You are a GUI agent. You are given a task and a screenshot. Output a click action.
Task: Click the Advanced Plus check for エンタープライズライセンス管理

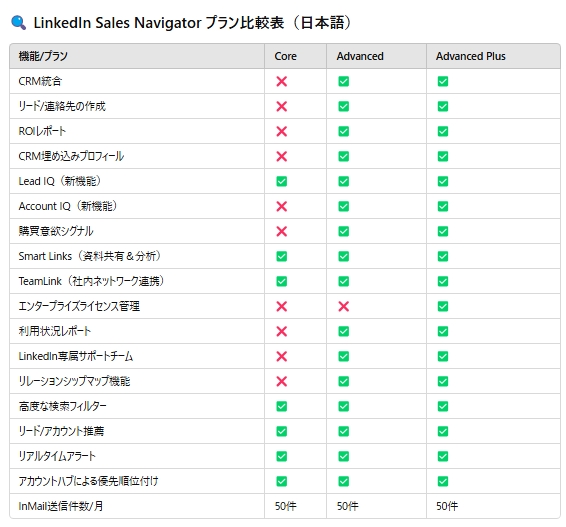pyautogui.click(x=443, y=306)
